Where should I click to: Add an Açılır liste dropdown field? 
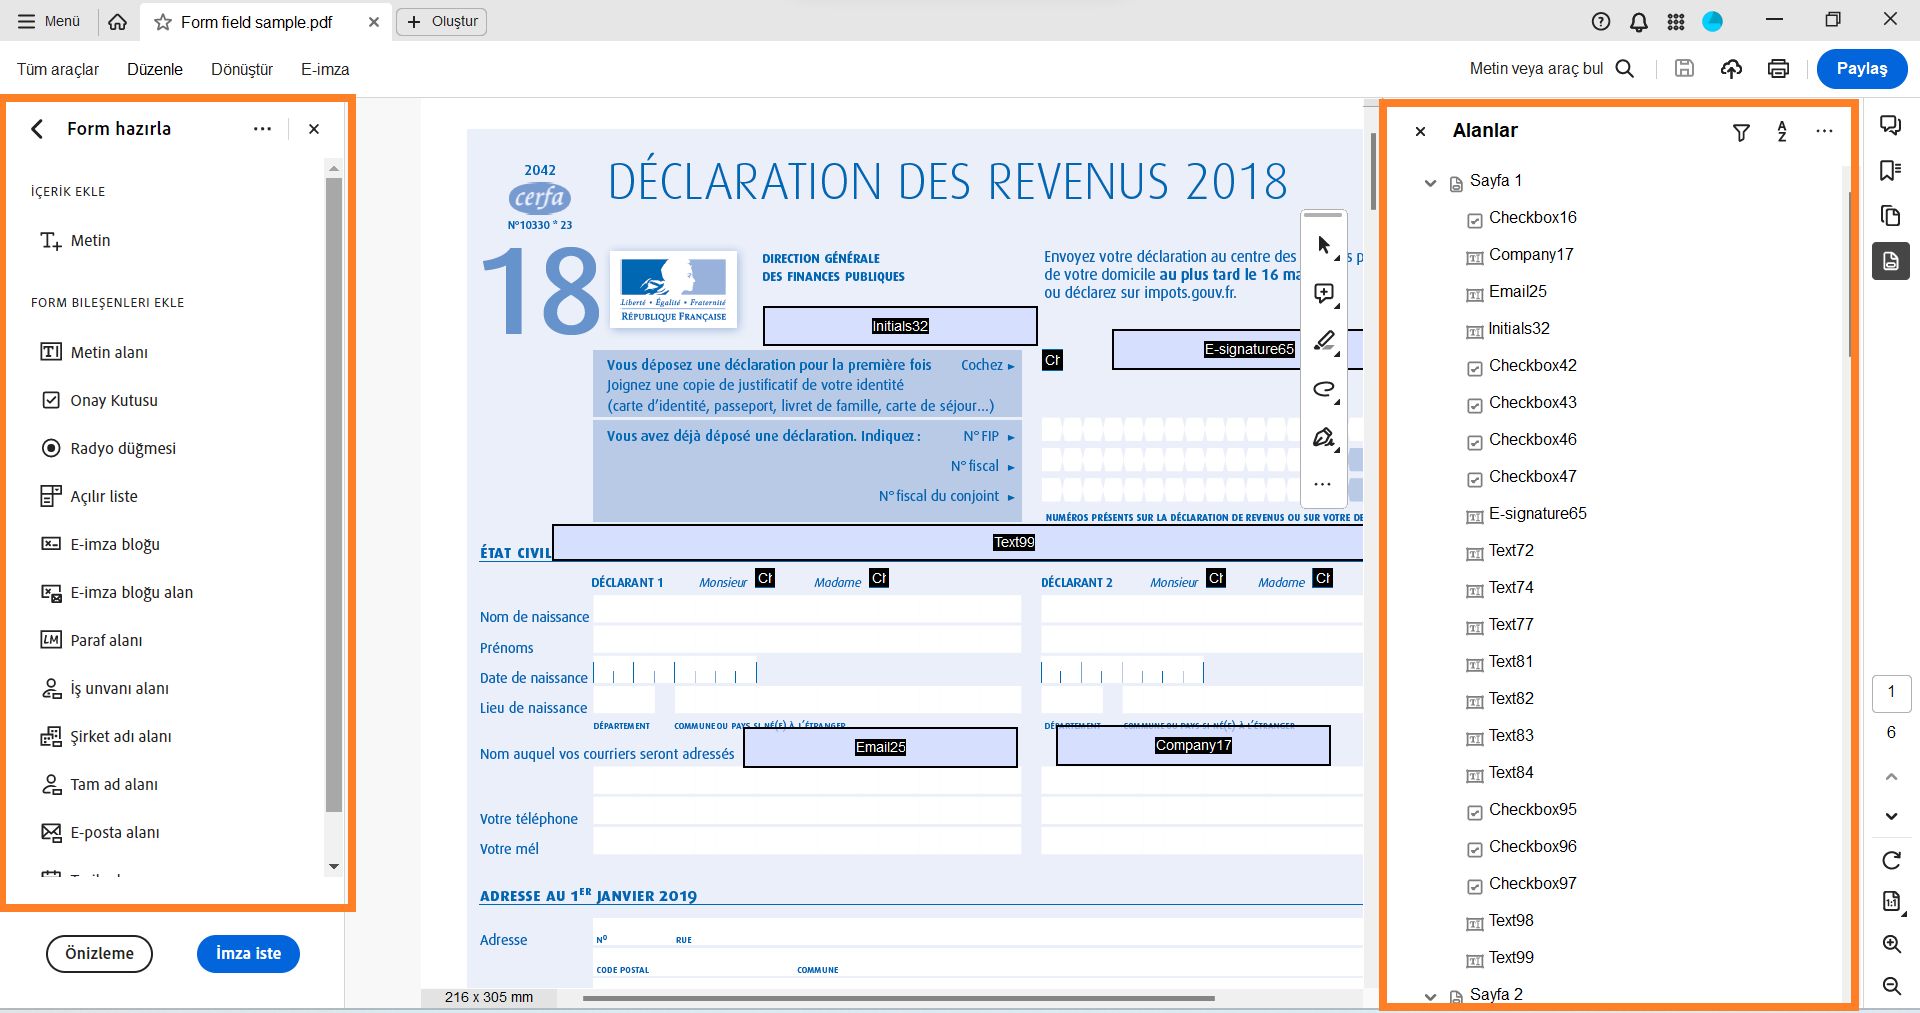pos(89,496)
